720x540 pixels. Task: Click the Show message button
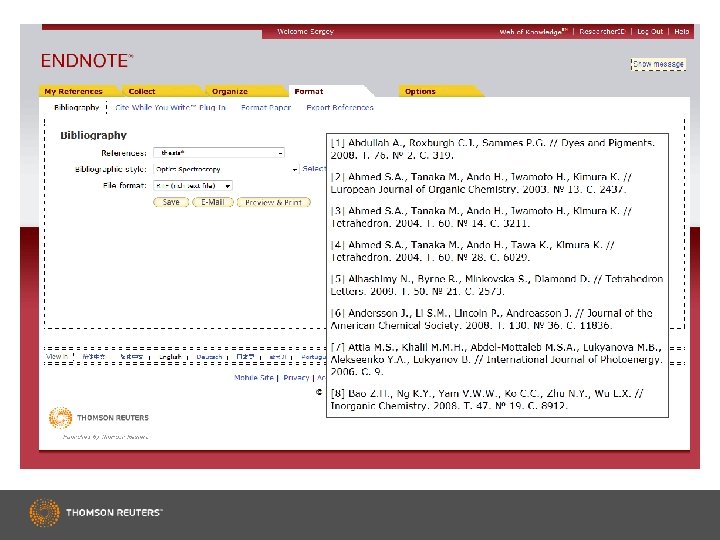658,64
